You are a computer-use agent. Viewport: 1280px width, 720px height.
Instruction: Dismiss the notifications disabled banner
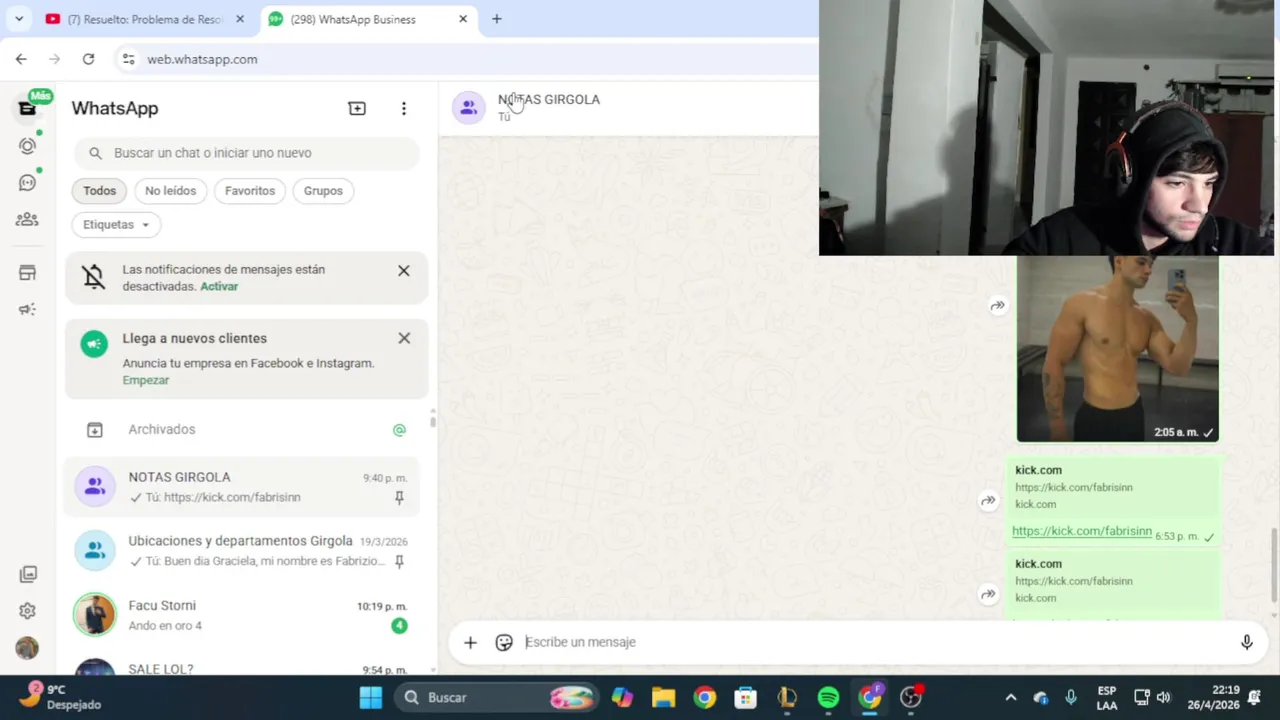click(404, 270)
